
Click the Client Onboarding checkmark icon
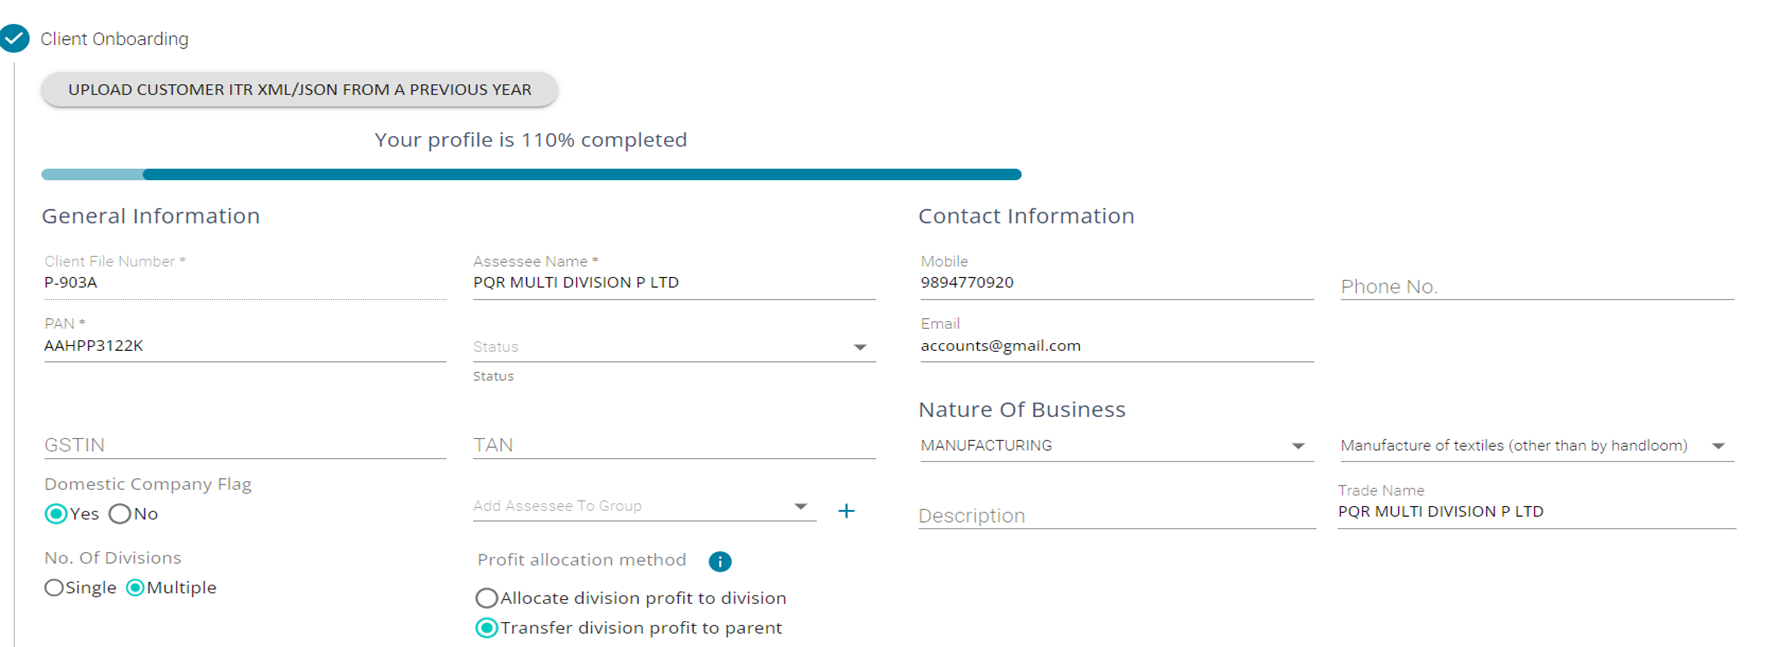pyautogui.click(x=14, y=38)
